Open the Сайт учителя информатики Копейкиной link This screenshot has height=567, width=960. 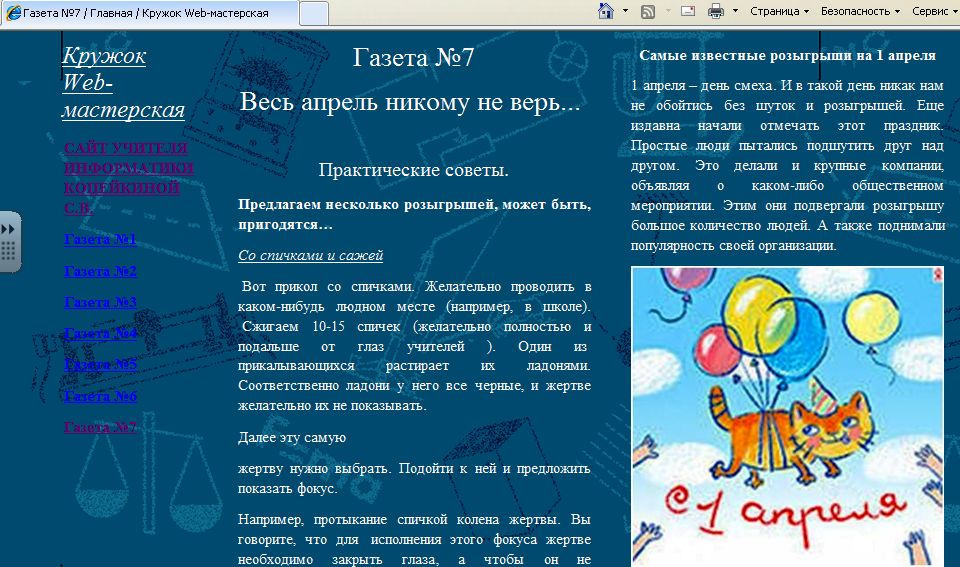coord(128,178)
